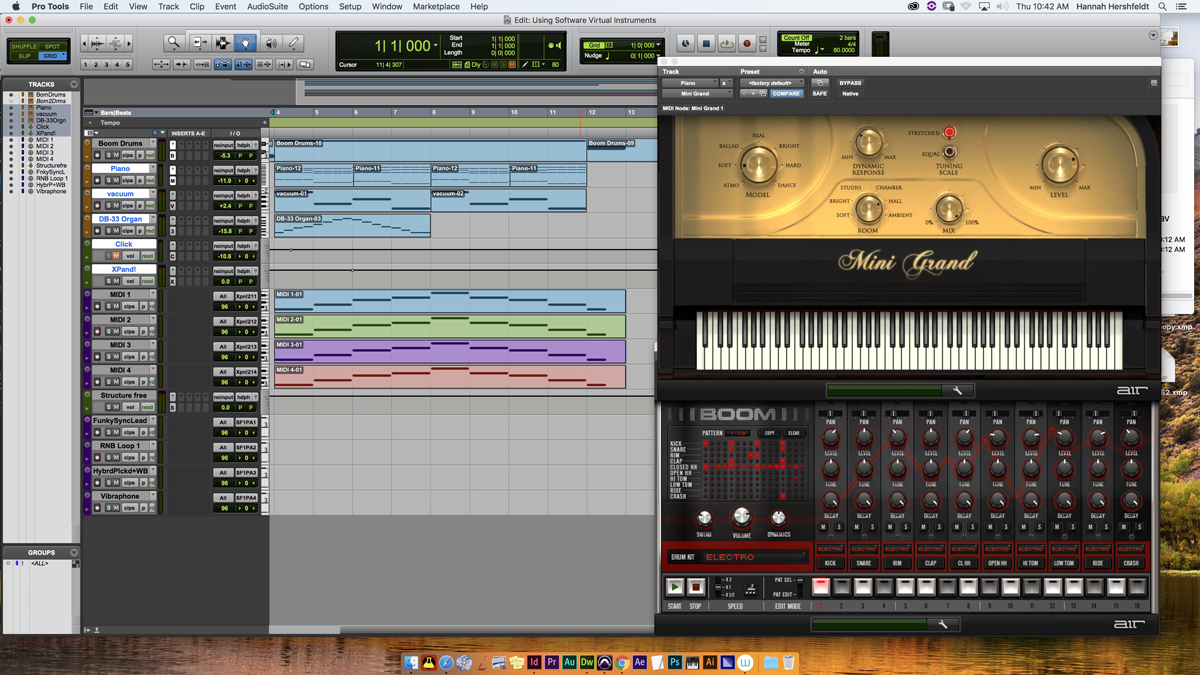Image resolution: width=1200 pixels, height=675 pixels.
Task: Open the Clip menu
Action: tap(197, 6)
